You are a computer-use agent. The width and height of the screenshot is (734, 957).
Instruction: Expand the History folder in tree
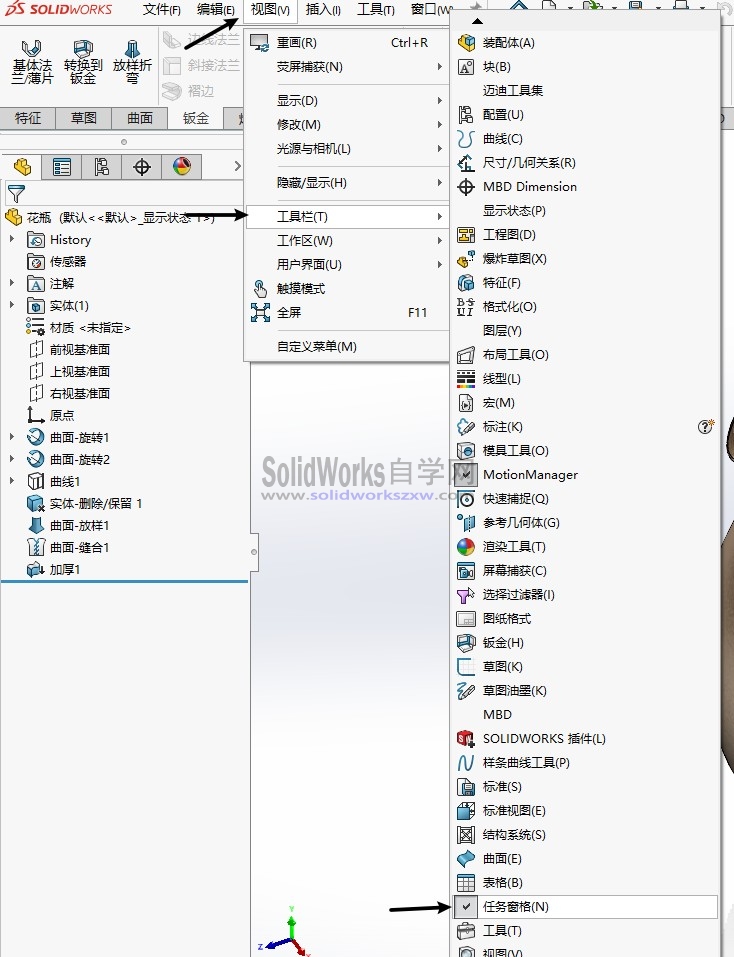point(12,239)
